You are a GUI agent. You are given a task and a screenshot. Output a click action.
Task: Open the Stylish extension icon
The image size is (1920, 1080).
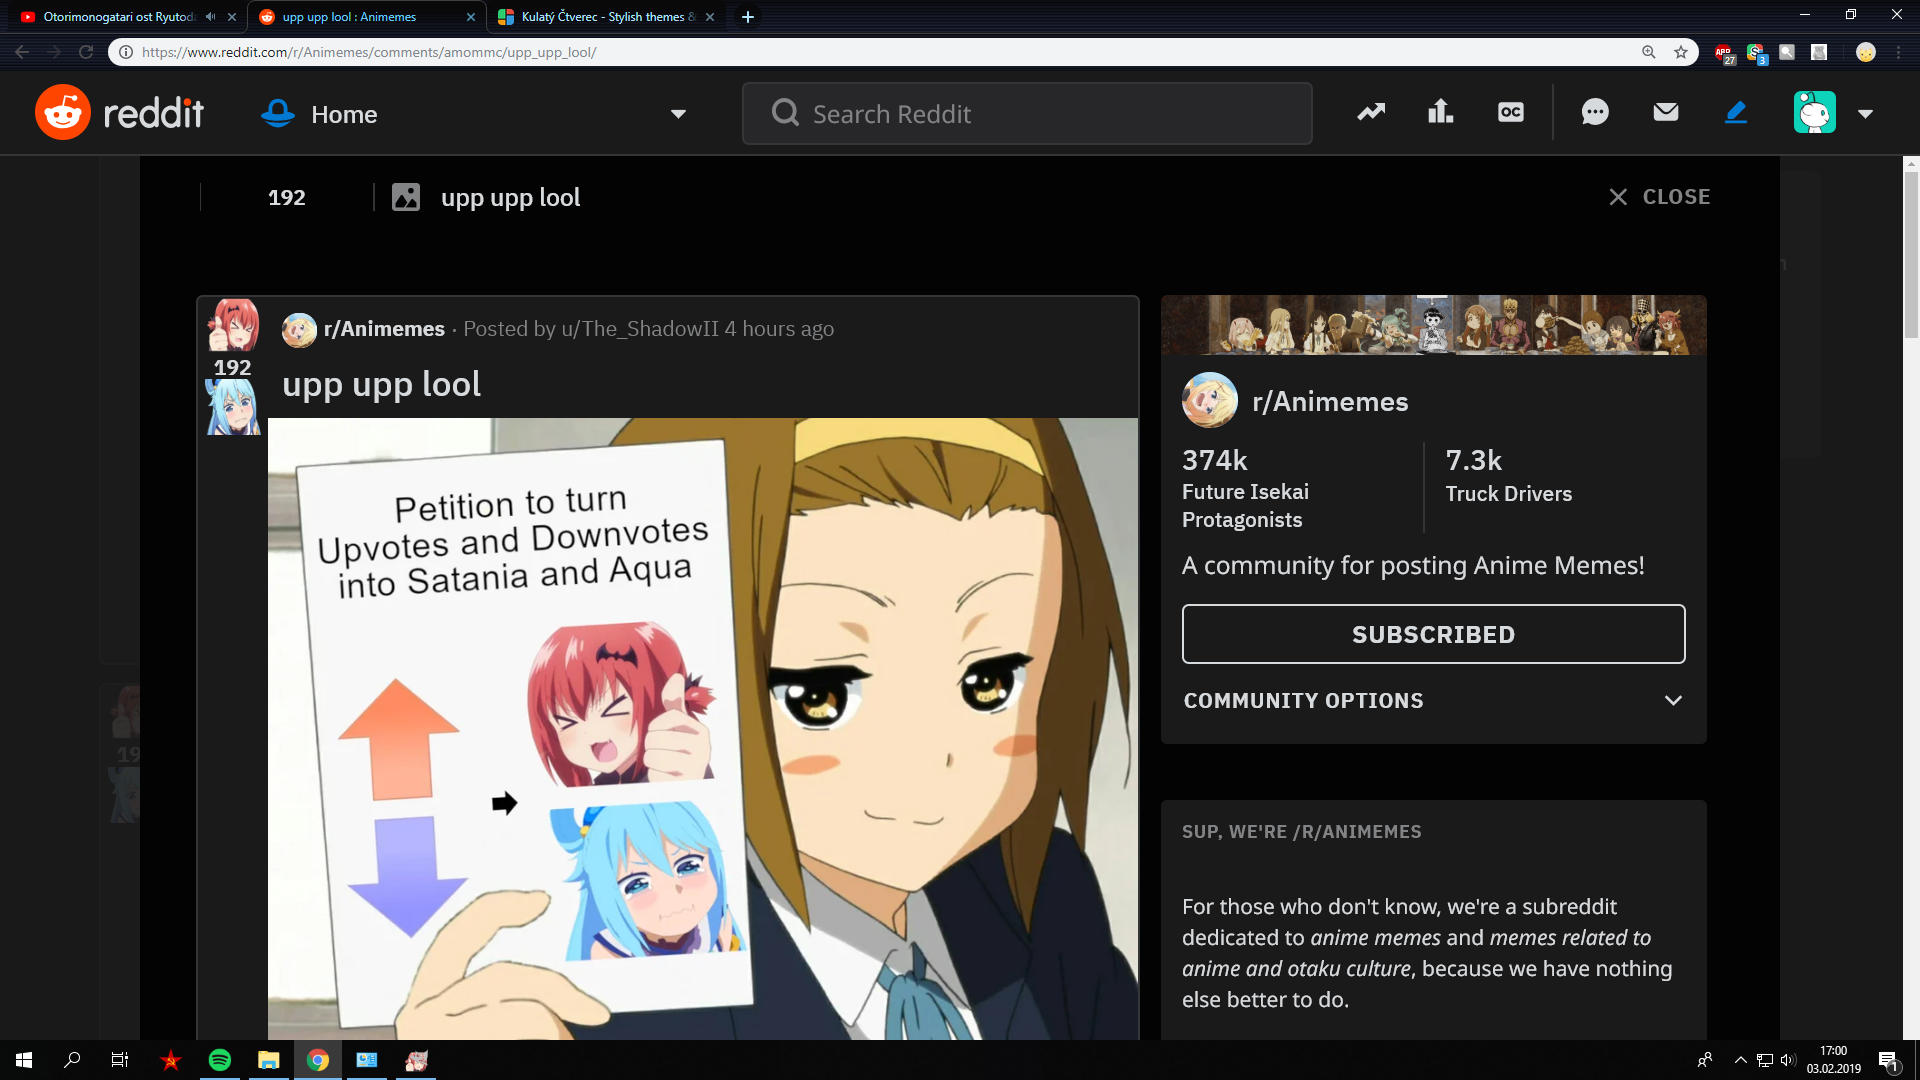(1756, 53)
